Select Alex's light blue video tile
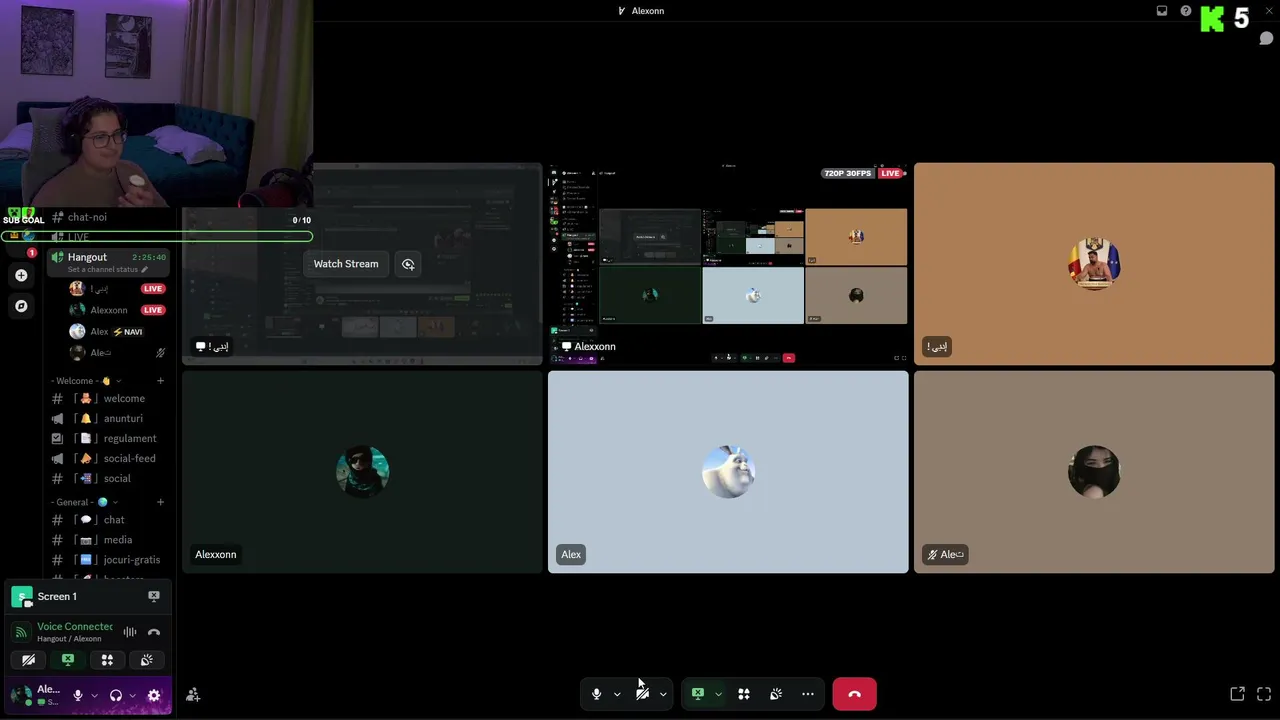This screenshot has width=1280, height=720. pyautogui.click(x=728, y=472)
